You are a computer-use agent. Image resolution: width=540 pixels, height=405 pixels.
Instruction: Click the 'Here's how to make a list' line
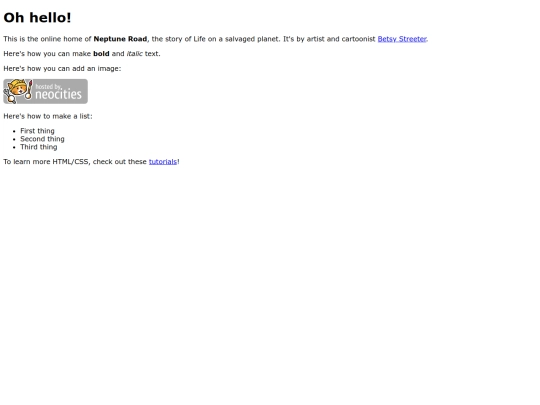click(48, 116)
